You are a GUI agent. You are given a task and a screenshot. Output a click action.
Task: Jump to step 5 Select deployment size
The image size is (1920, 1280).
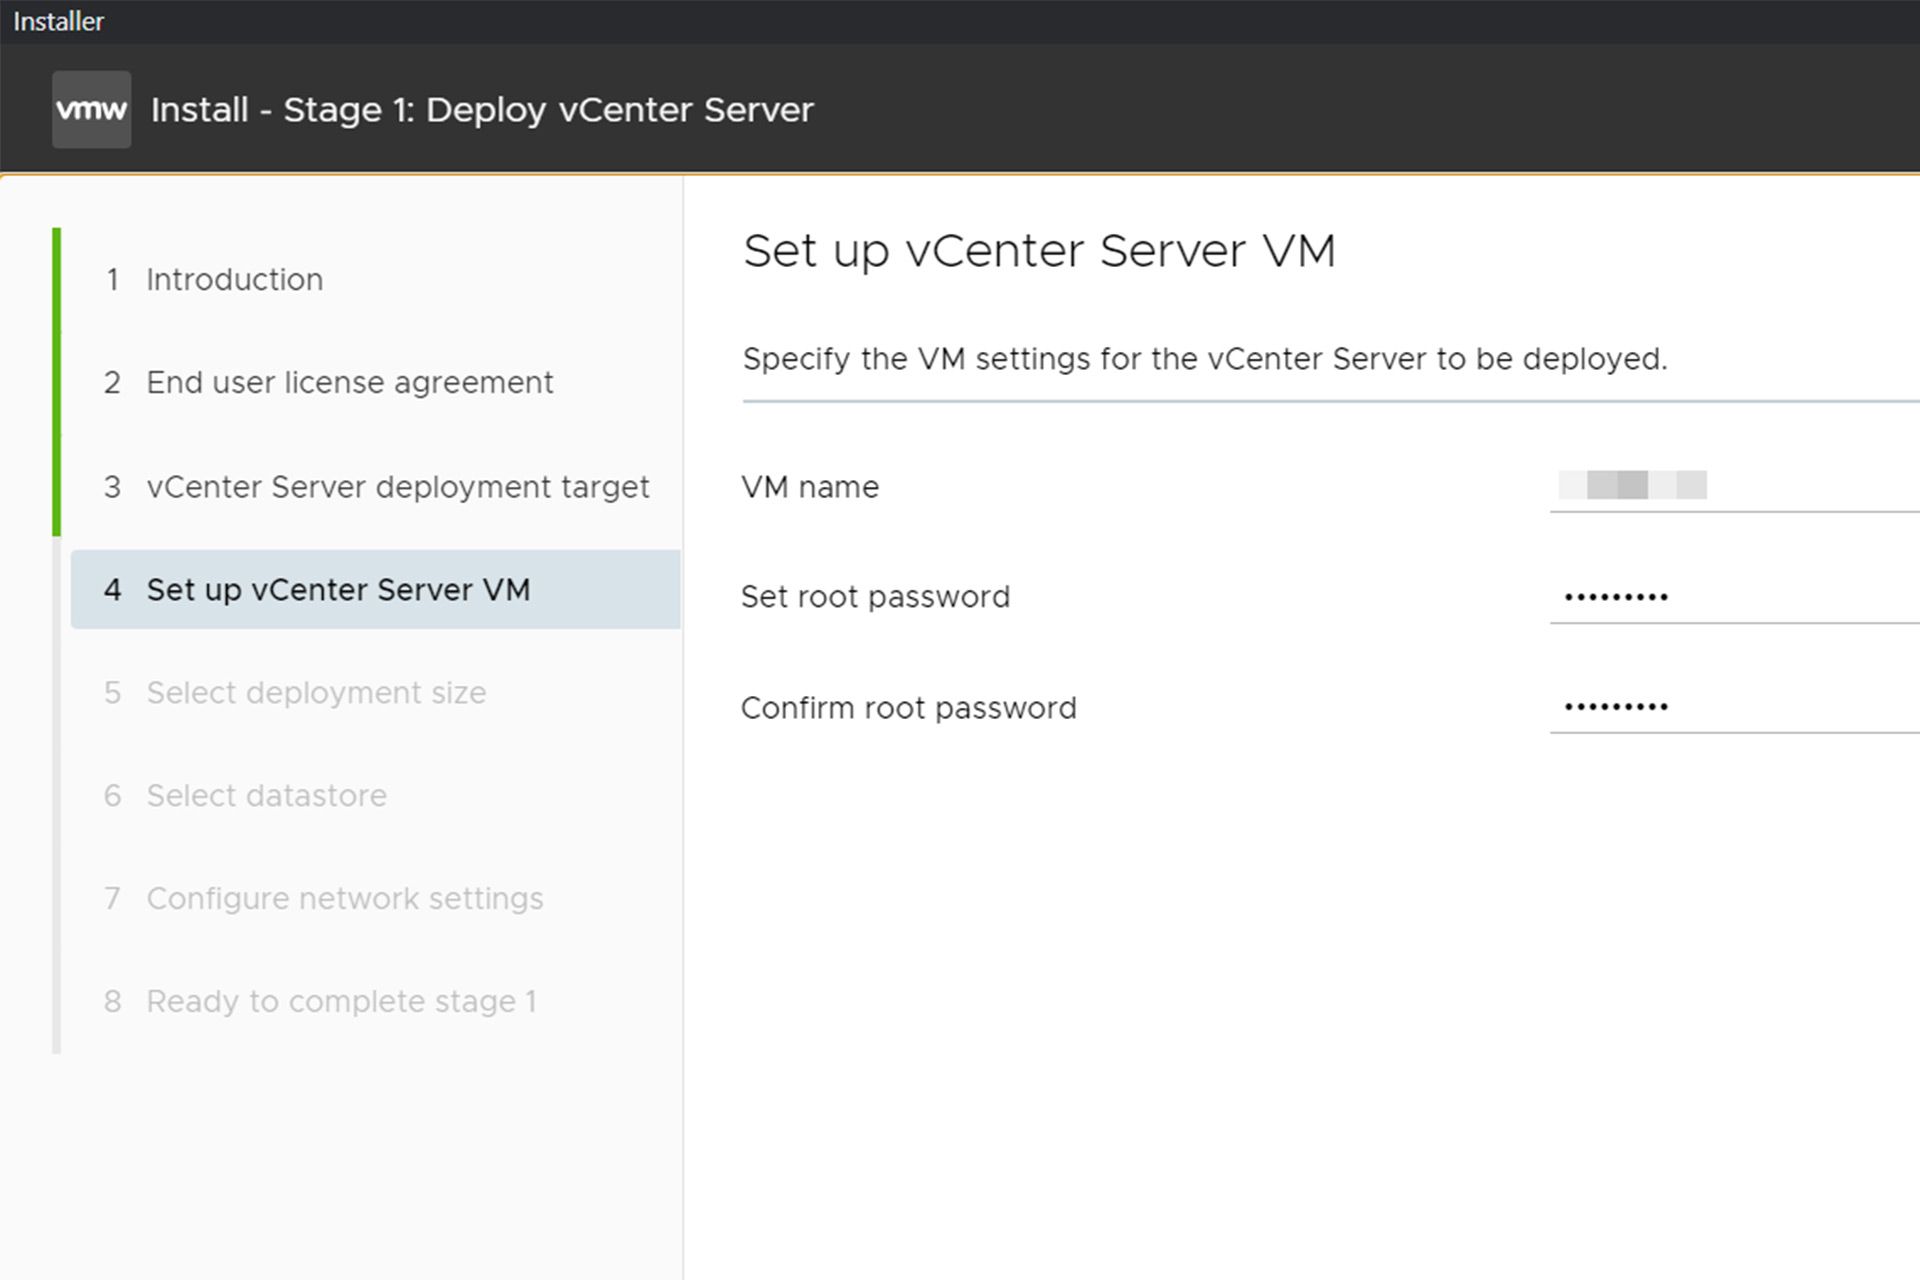(x=295, y=692)
